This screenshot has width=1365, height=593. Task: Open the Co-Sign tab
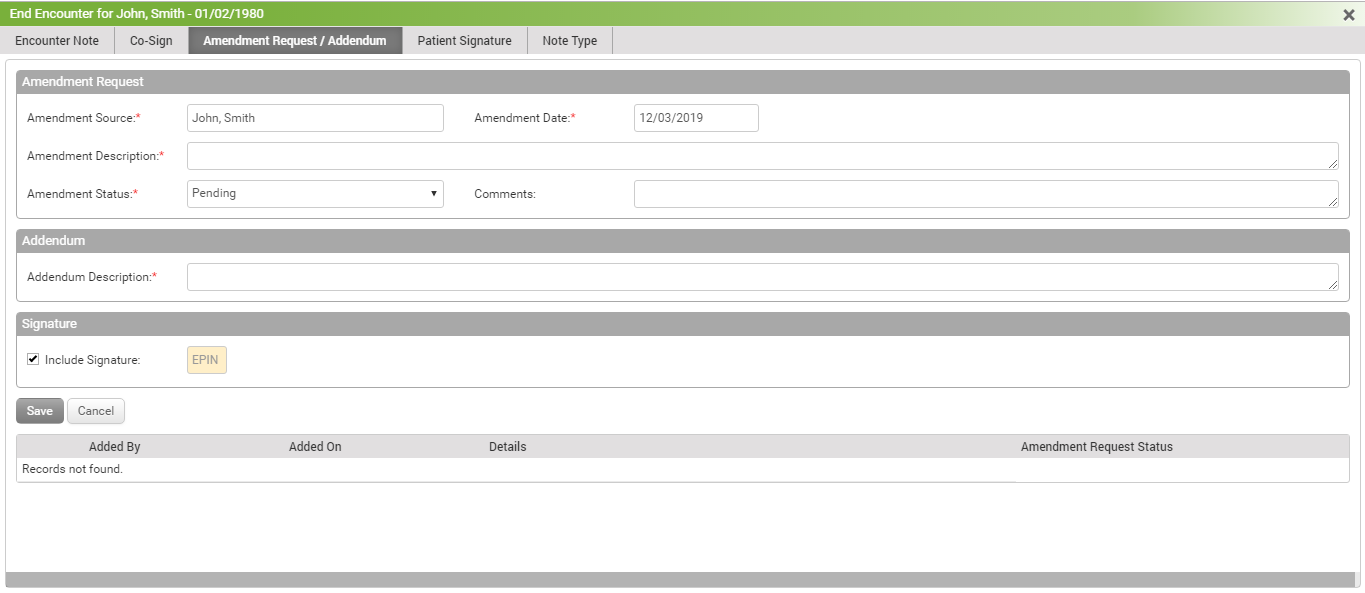coord(151,41)
